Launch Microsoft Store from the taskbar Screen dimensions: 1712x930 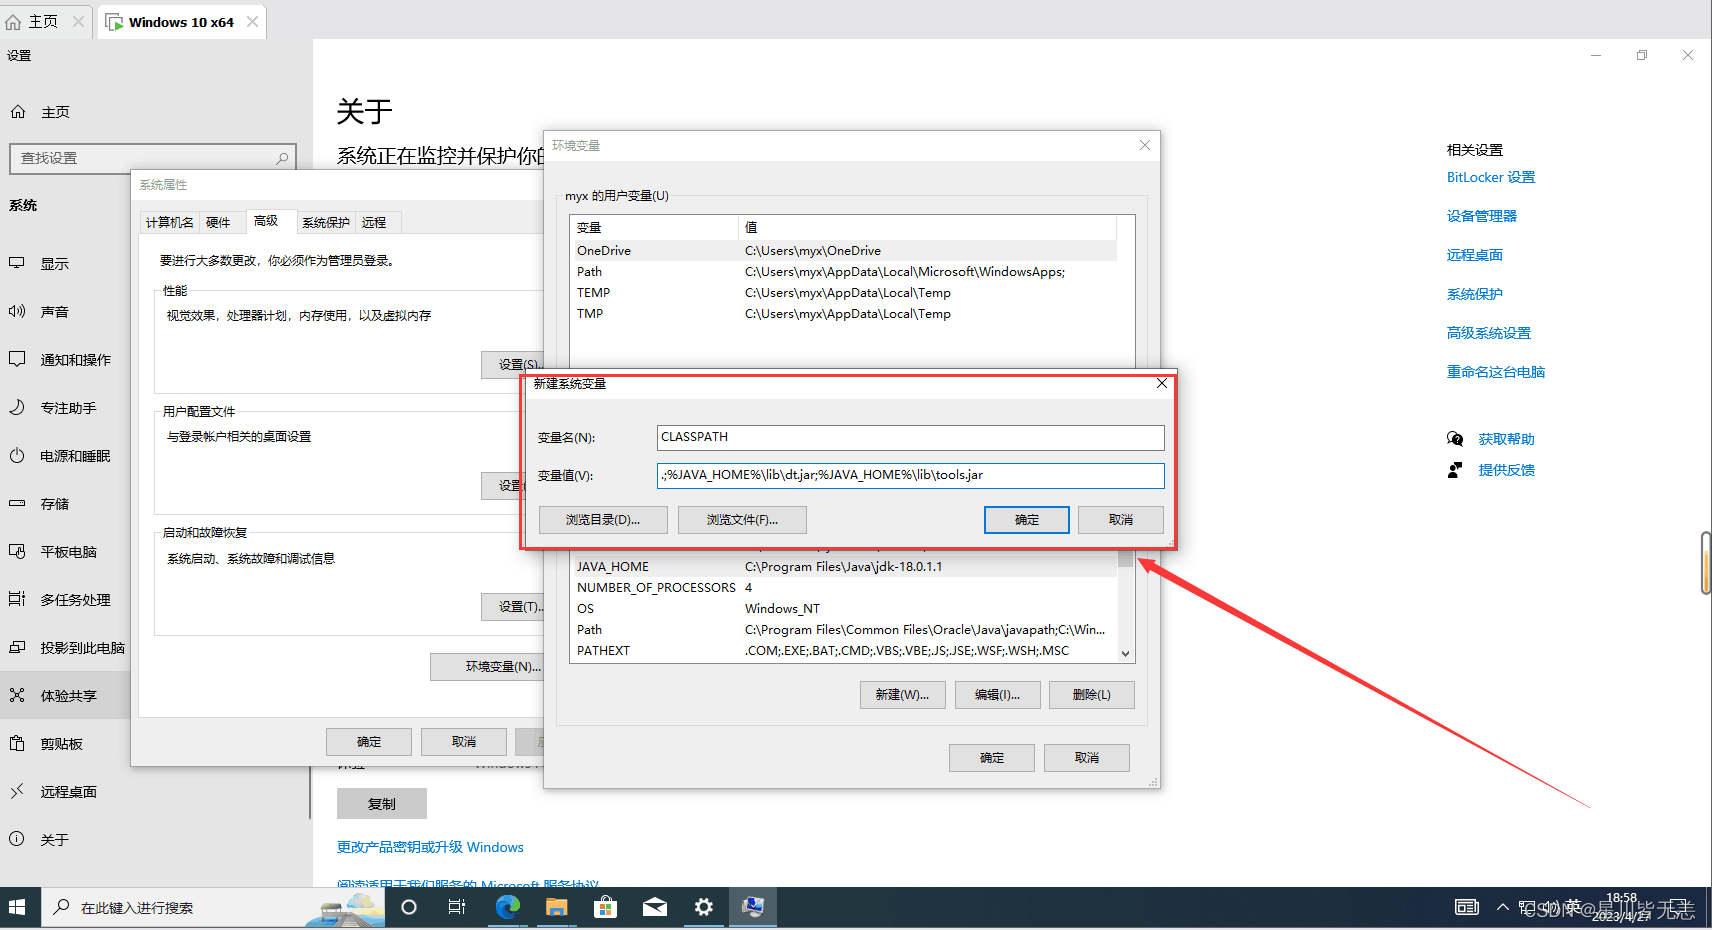pyautogui.click(x=606, y=907)
